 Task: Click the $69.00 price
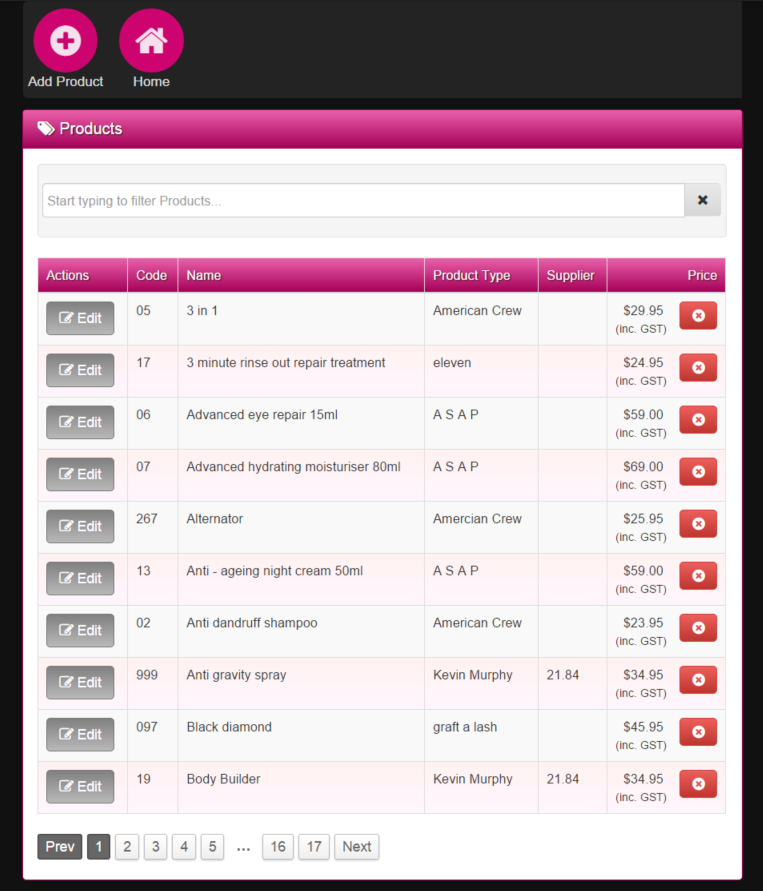643,467
